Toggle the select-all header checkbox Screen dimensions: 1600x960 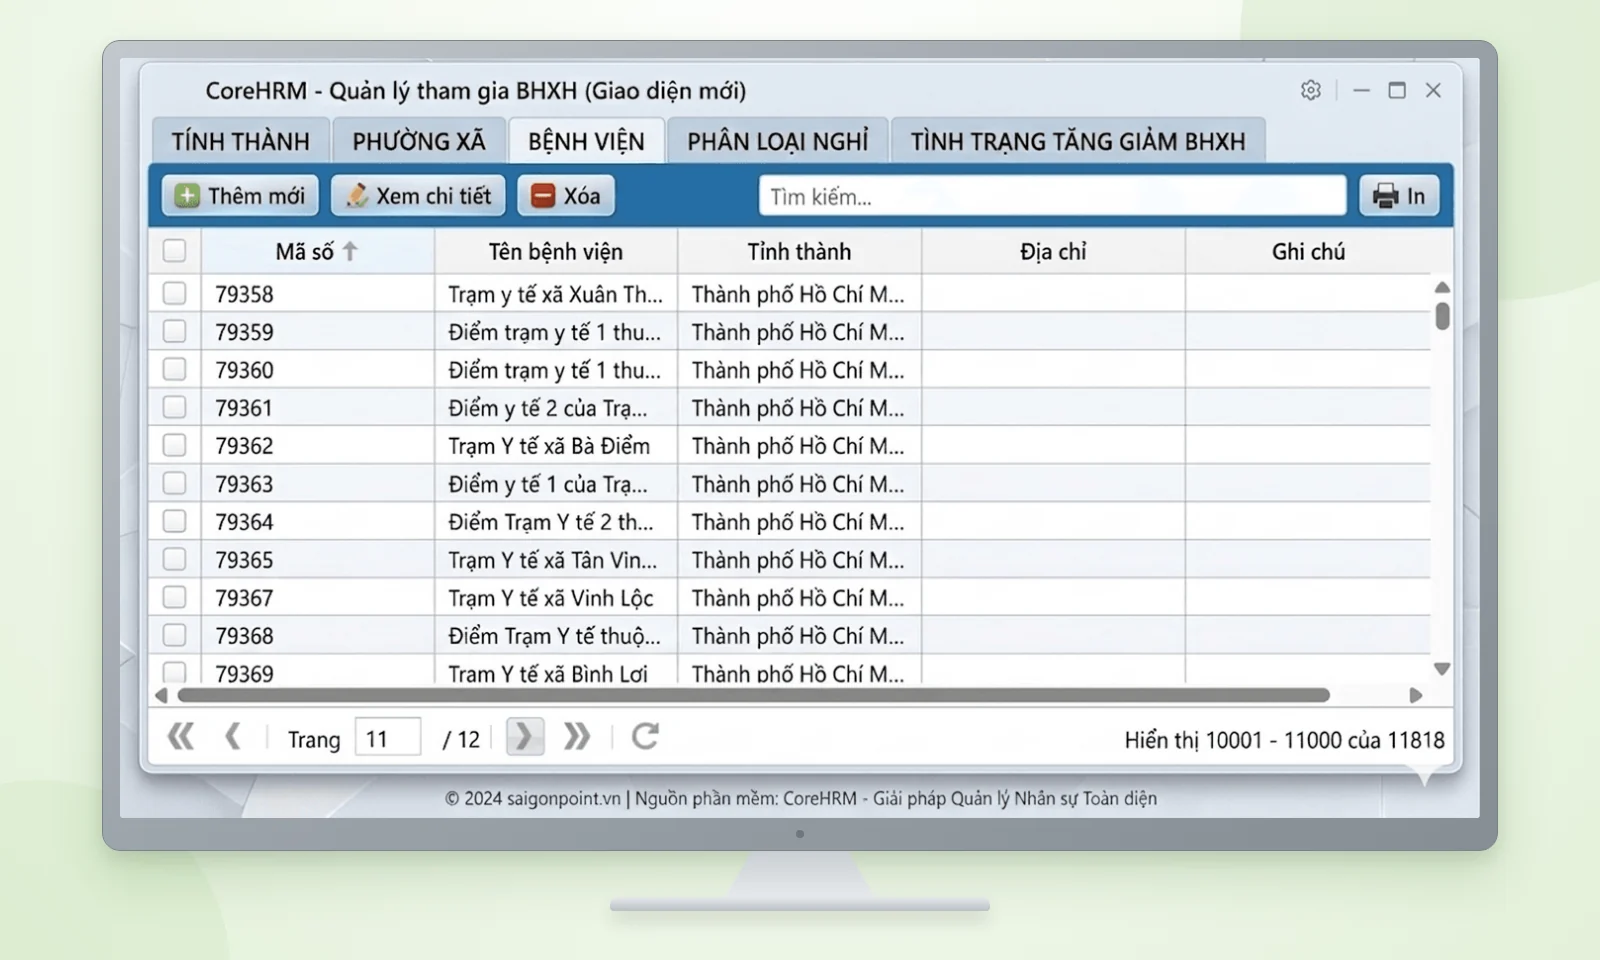tap(175, 251)
